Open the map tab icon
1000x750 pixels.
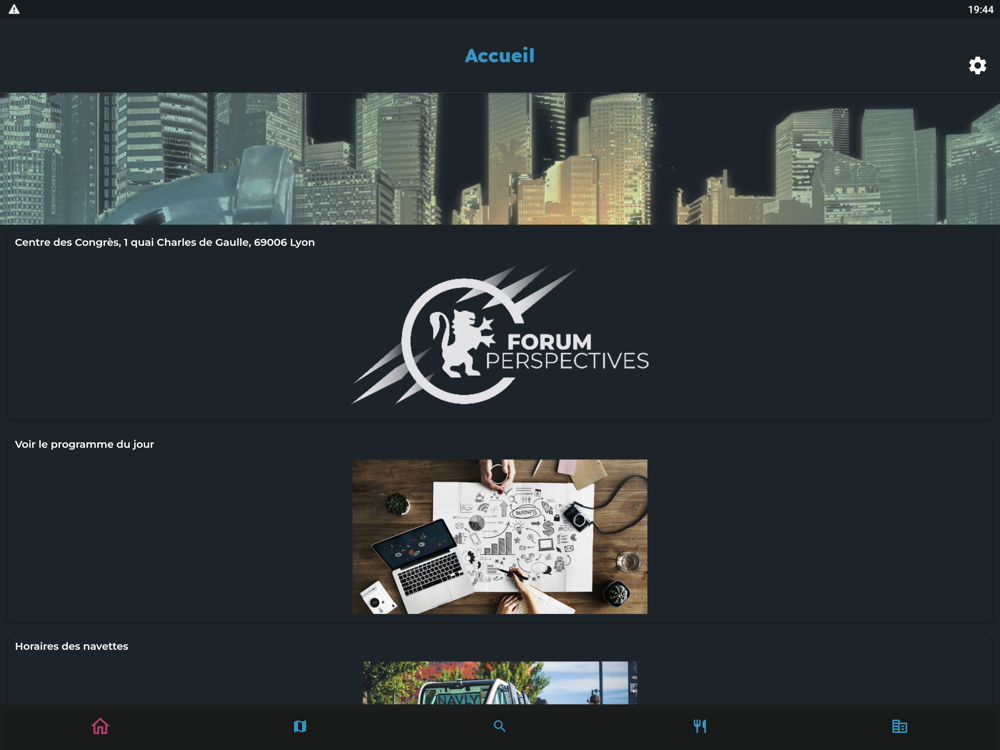click(300, 726)
